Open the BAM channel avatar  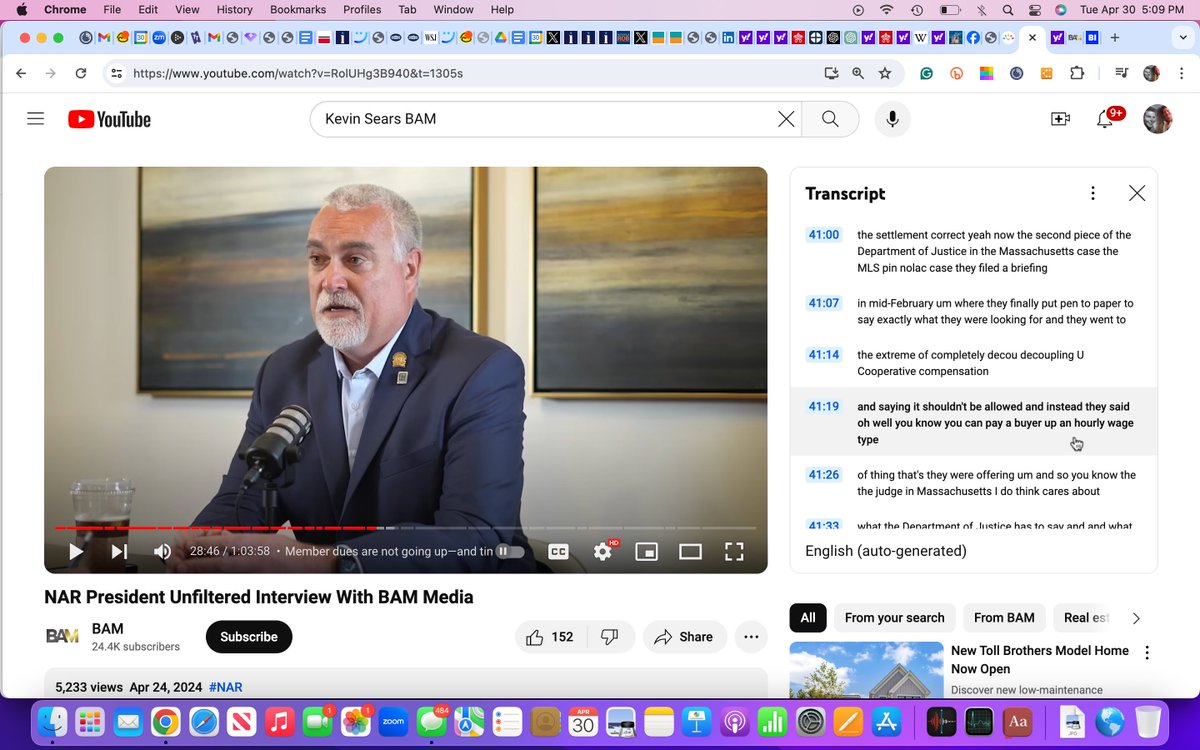62,636
